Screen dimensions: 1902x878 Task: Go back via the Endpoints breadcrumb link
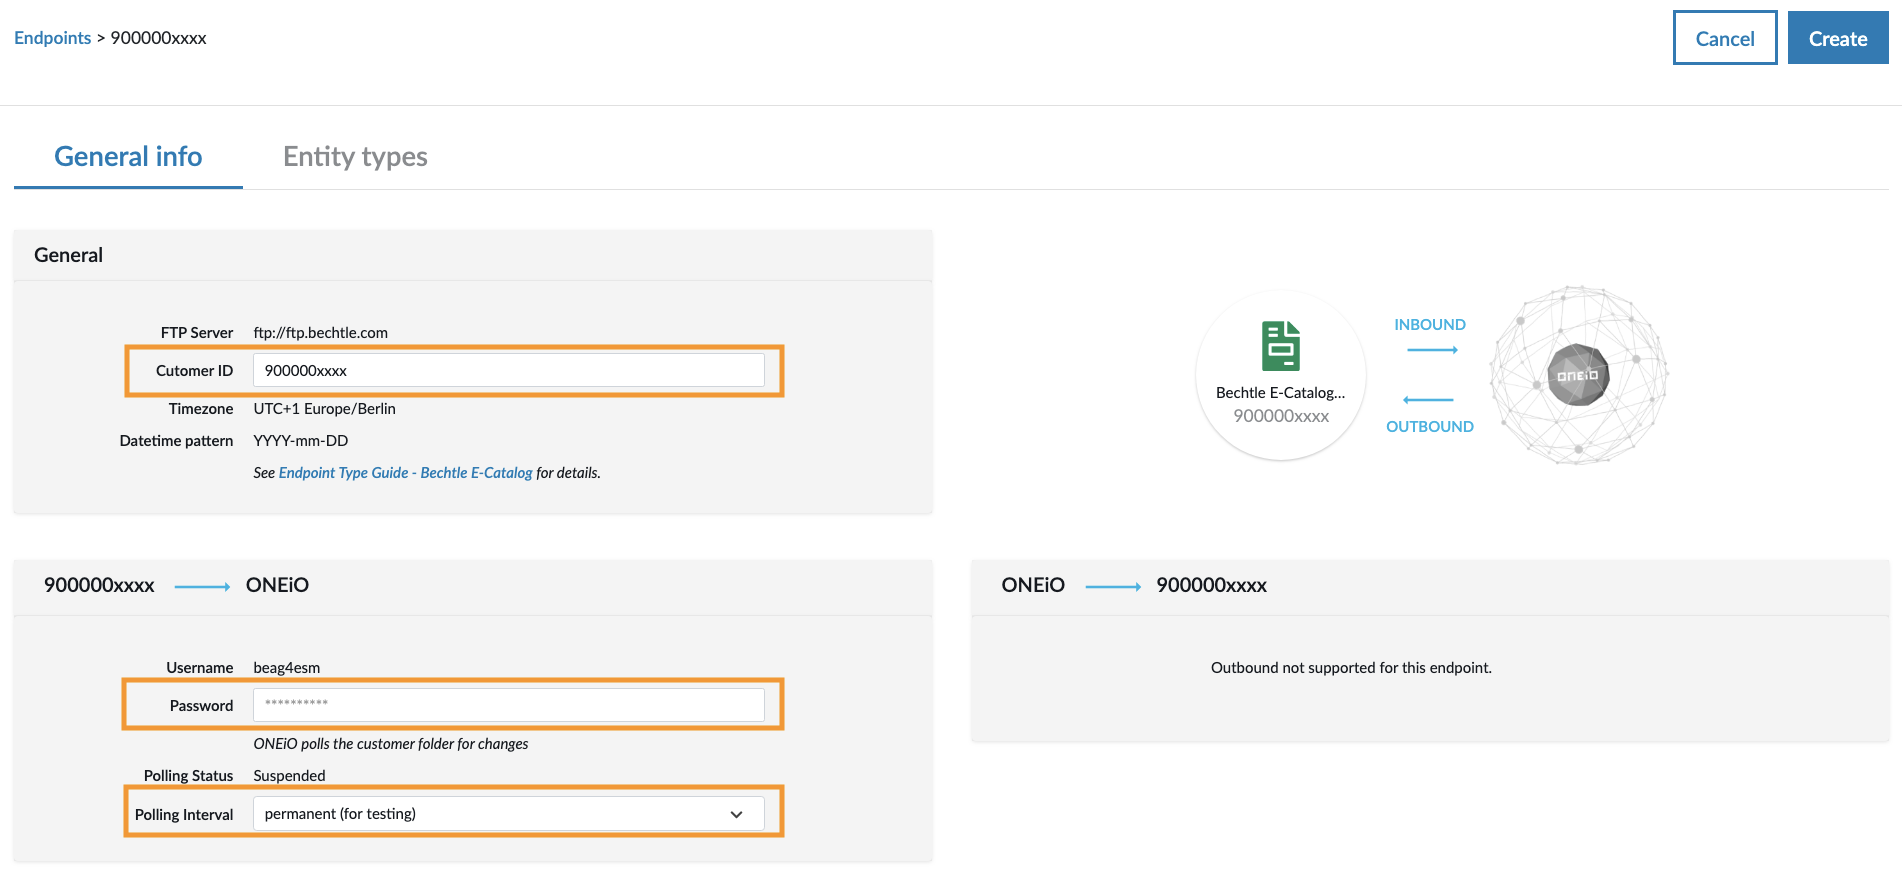click(x=52, y=38)
